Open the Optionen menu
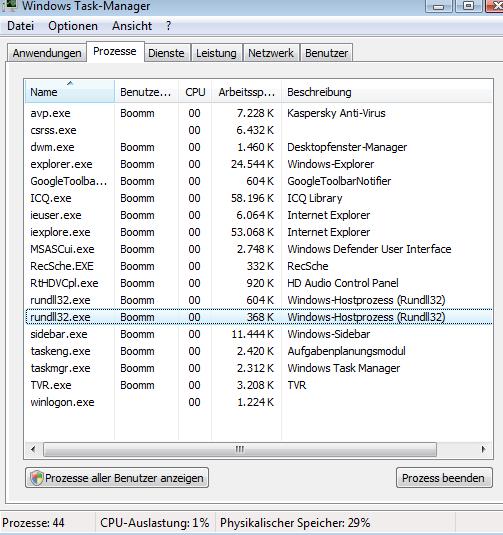This screenshot has height=535, width=503. click(73, 26)
